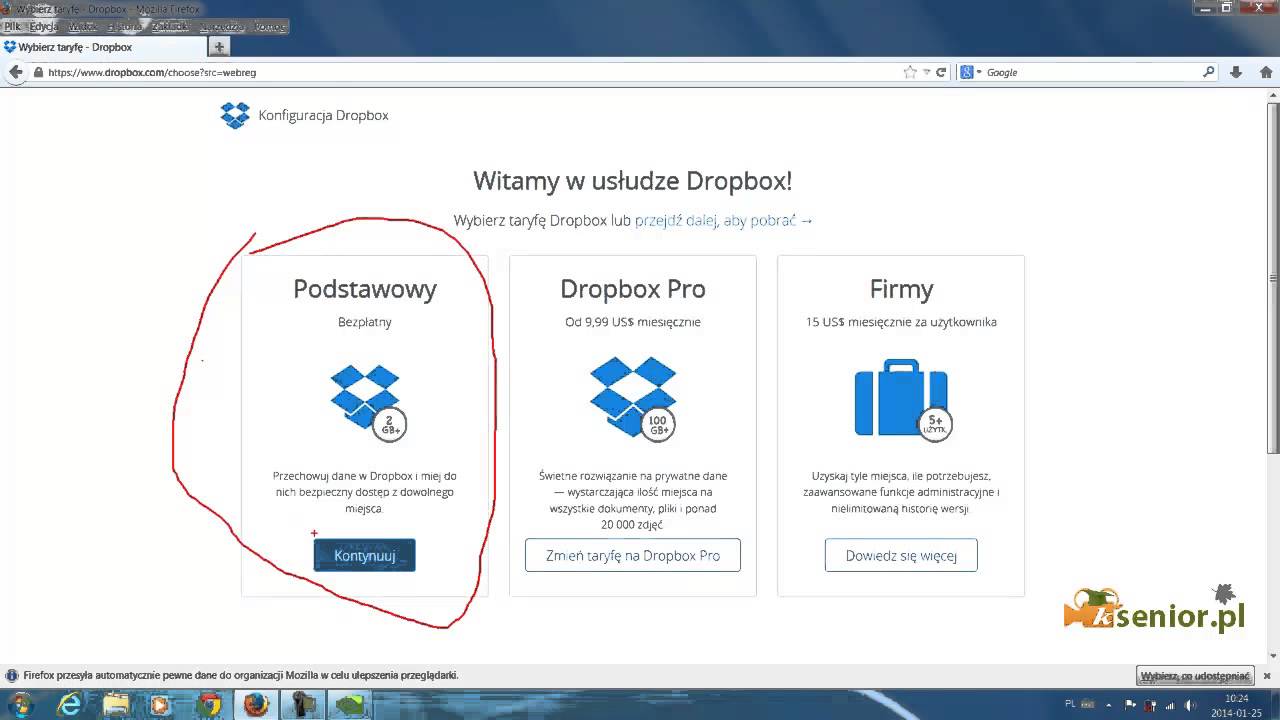Click the info icon in Firefox notification bar

pos(12,675)
